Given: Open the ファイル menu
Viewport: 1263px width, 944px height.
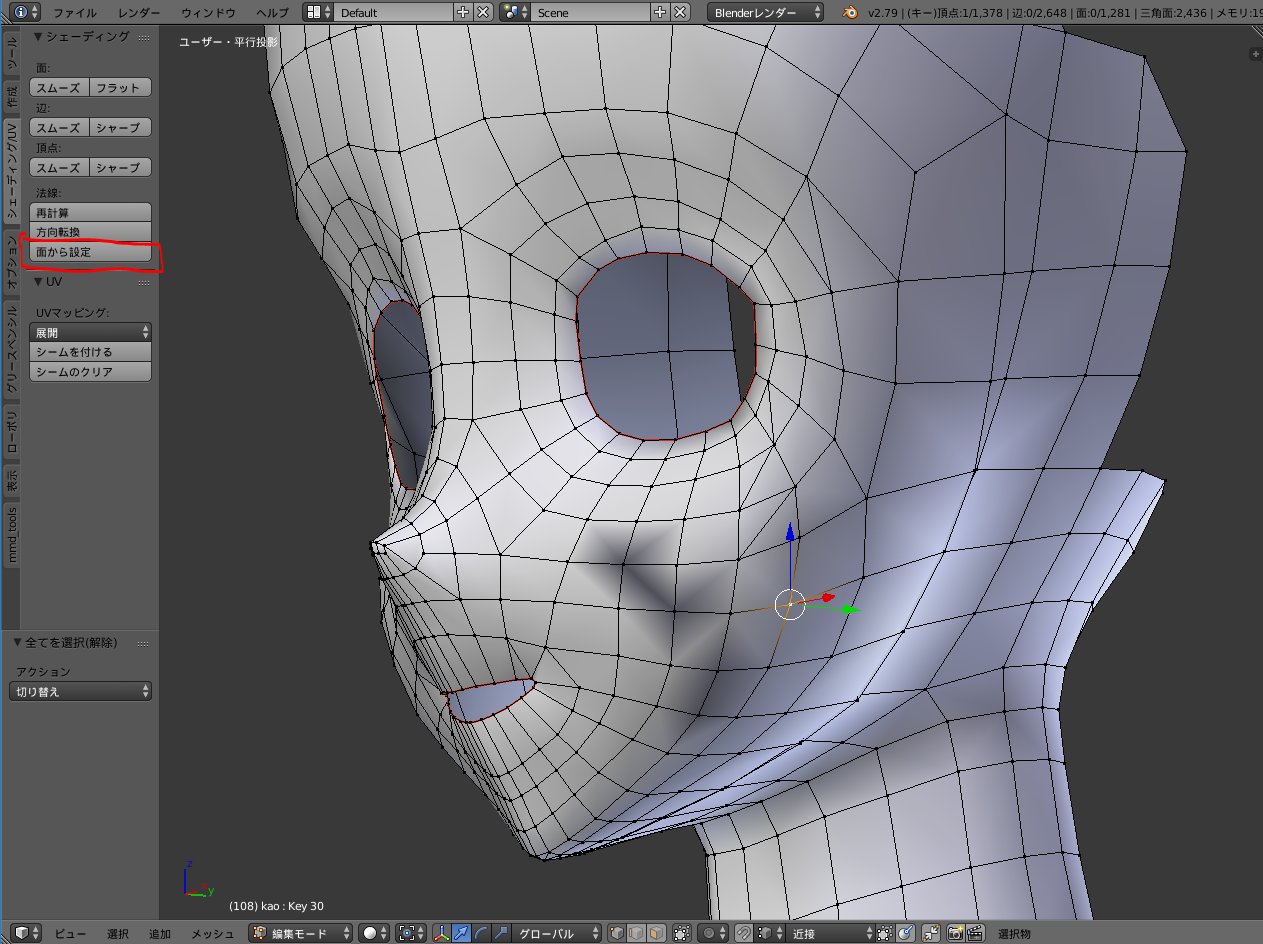Looking at the screenshot, I should tap(75, 12).
